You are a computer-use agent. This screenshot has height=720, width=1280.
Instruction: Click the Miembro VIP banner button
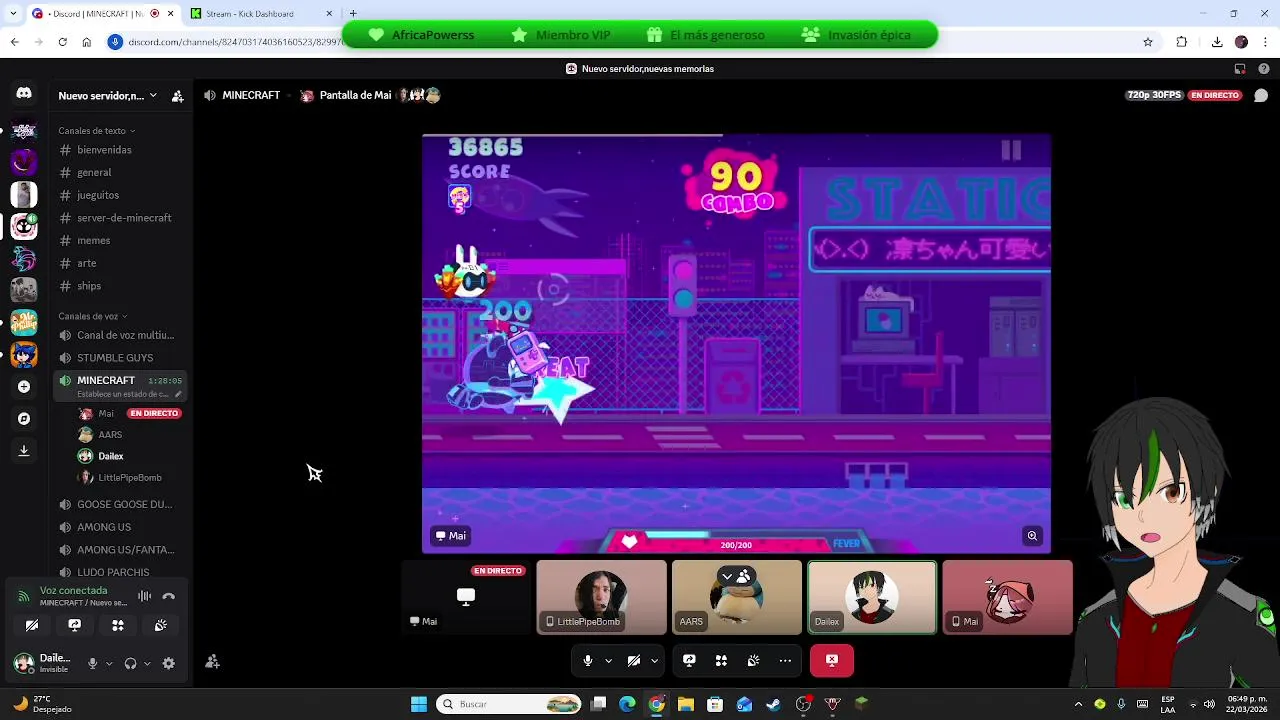562,35
